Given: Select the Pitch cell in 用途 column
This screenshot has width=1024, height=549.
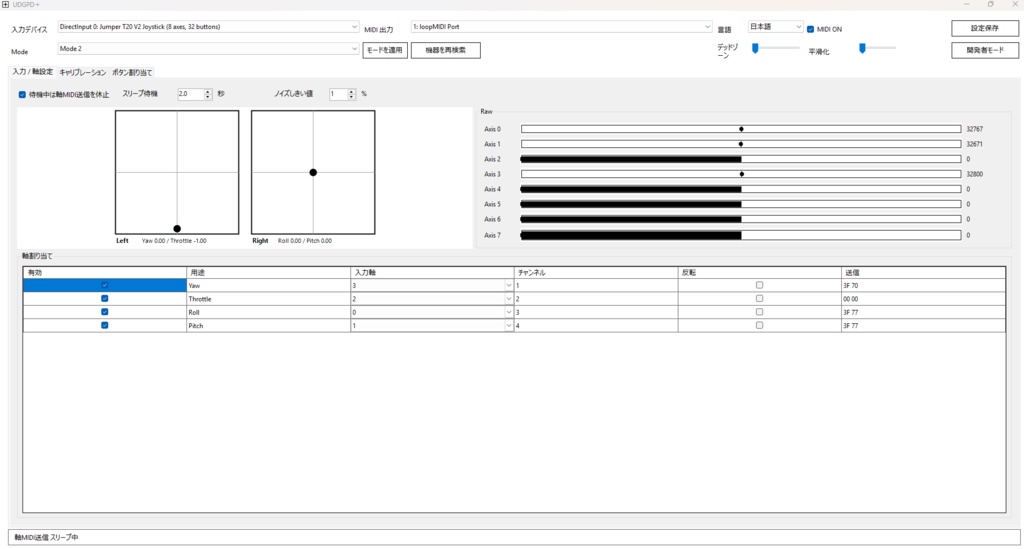Looking at the screenshot, I should (x=268, y=325).
